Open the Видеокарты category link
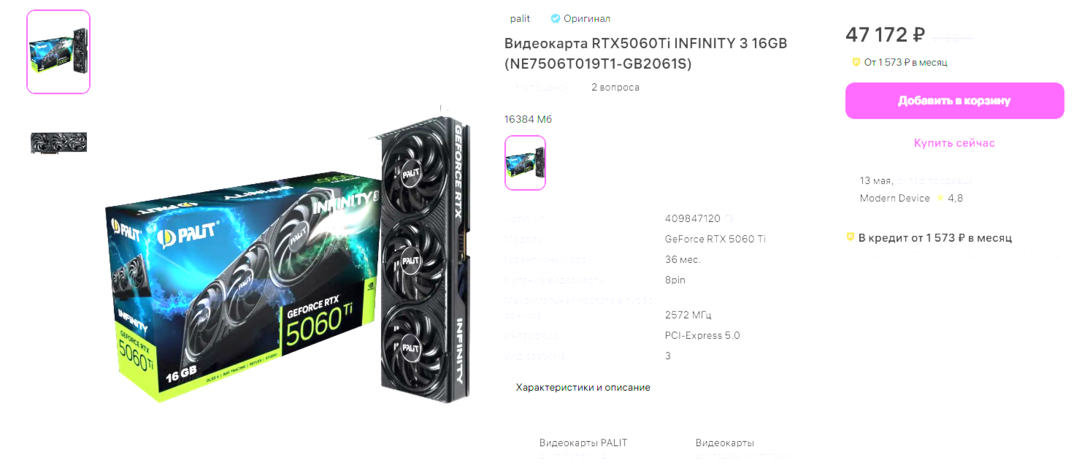Screen dimensions: 1090x471 724,443
